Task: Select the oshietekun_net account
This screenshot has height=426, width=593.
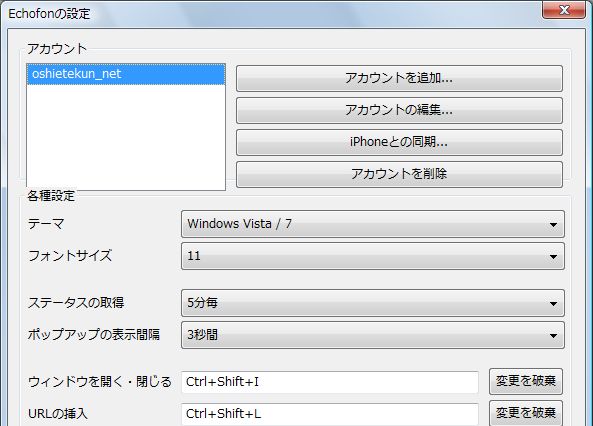Action: click(126, 74)
